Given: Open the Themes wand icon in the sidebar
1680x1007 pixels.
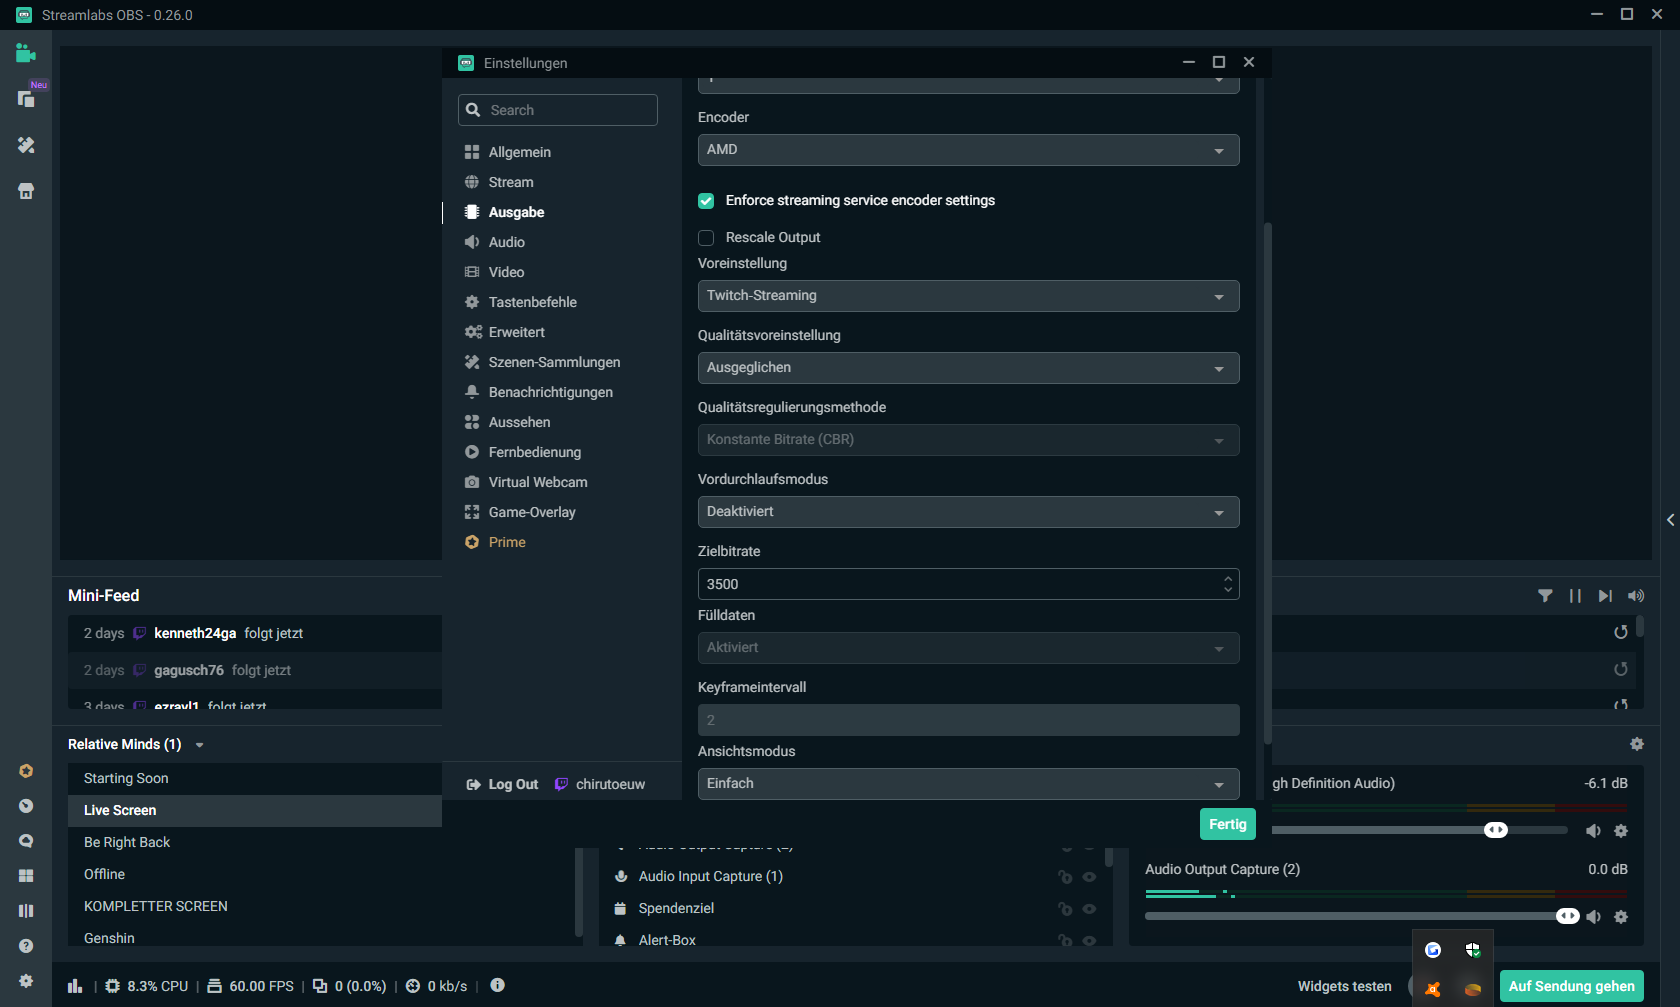Looking at the screenshot, I should click(26, 145).
